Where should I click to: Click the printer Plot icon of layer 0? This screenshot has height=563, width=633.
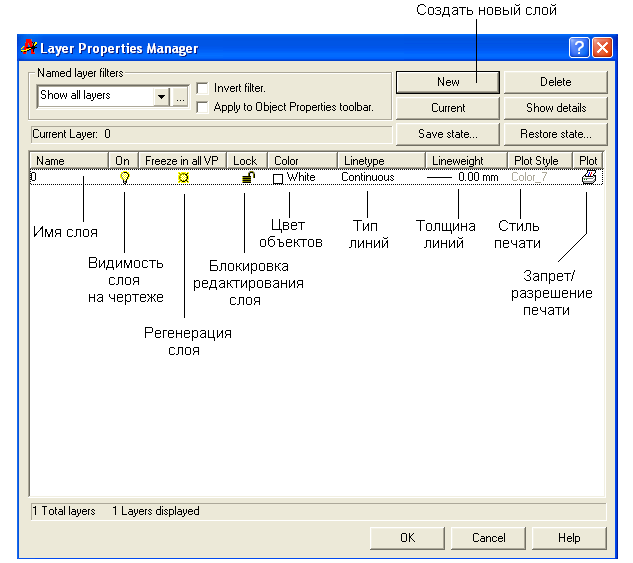pos(589,177)
